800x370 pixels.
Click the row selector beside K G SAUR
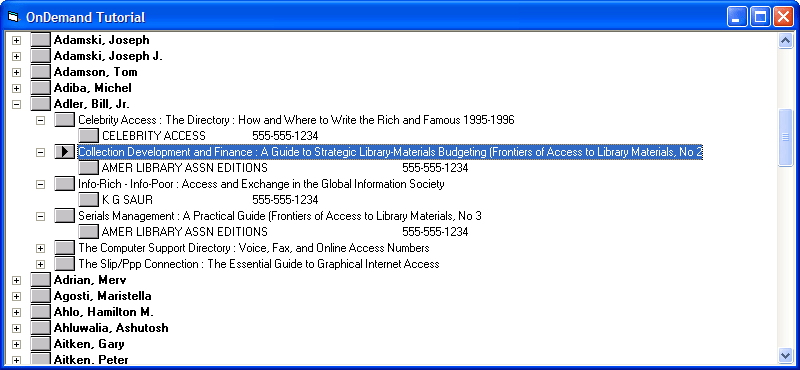pyautogui.click(x=89, y=200)
